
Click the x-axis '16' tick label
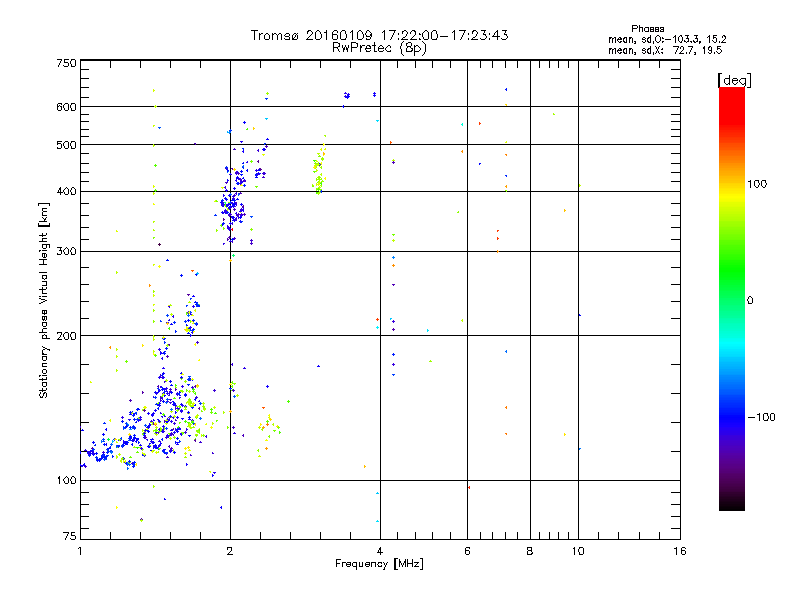click(680, 551)
